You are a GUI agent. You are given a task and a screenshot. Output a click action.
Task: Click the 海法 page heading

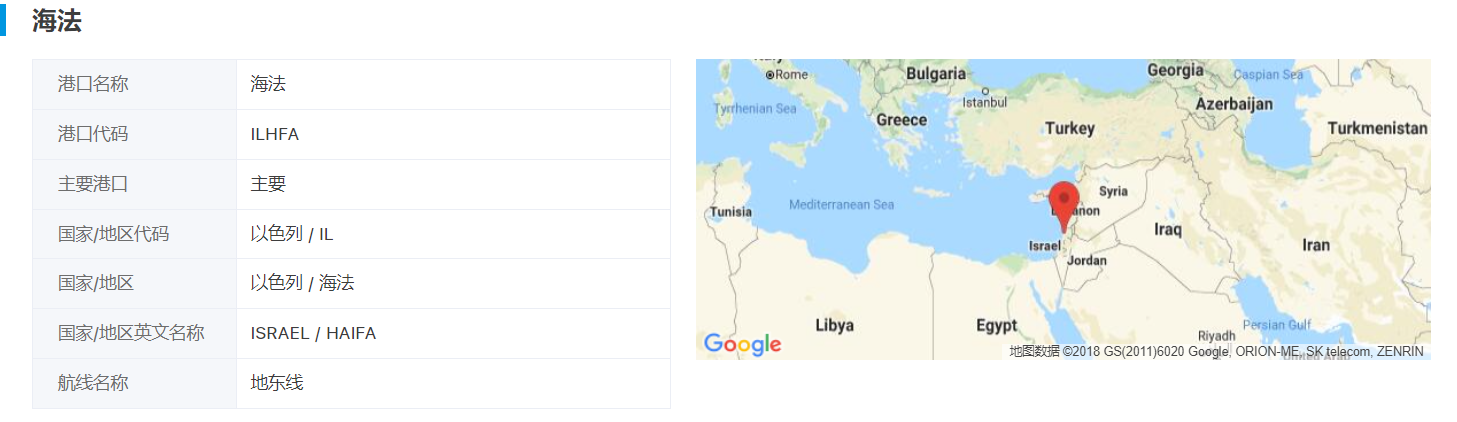coord(56,21)
